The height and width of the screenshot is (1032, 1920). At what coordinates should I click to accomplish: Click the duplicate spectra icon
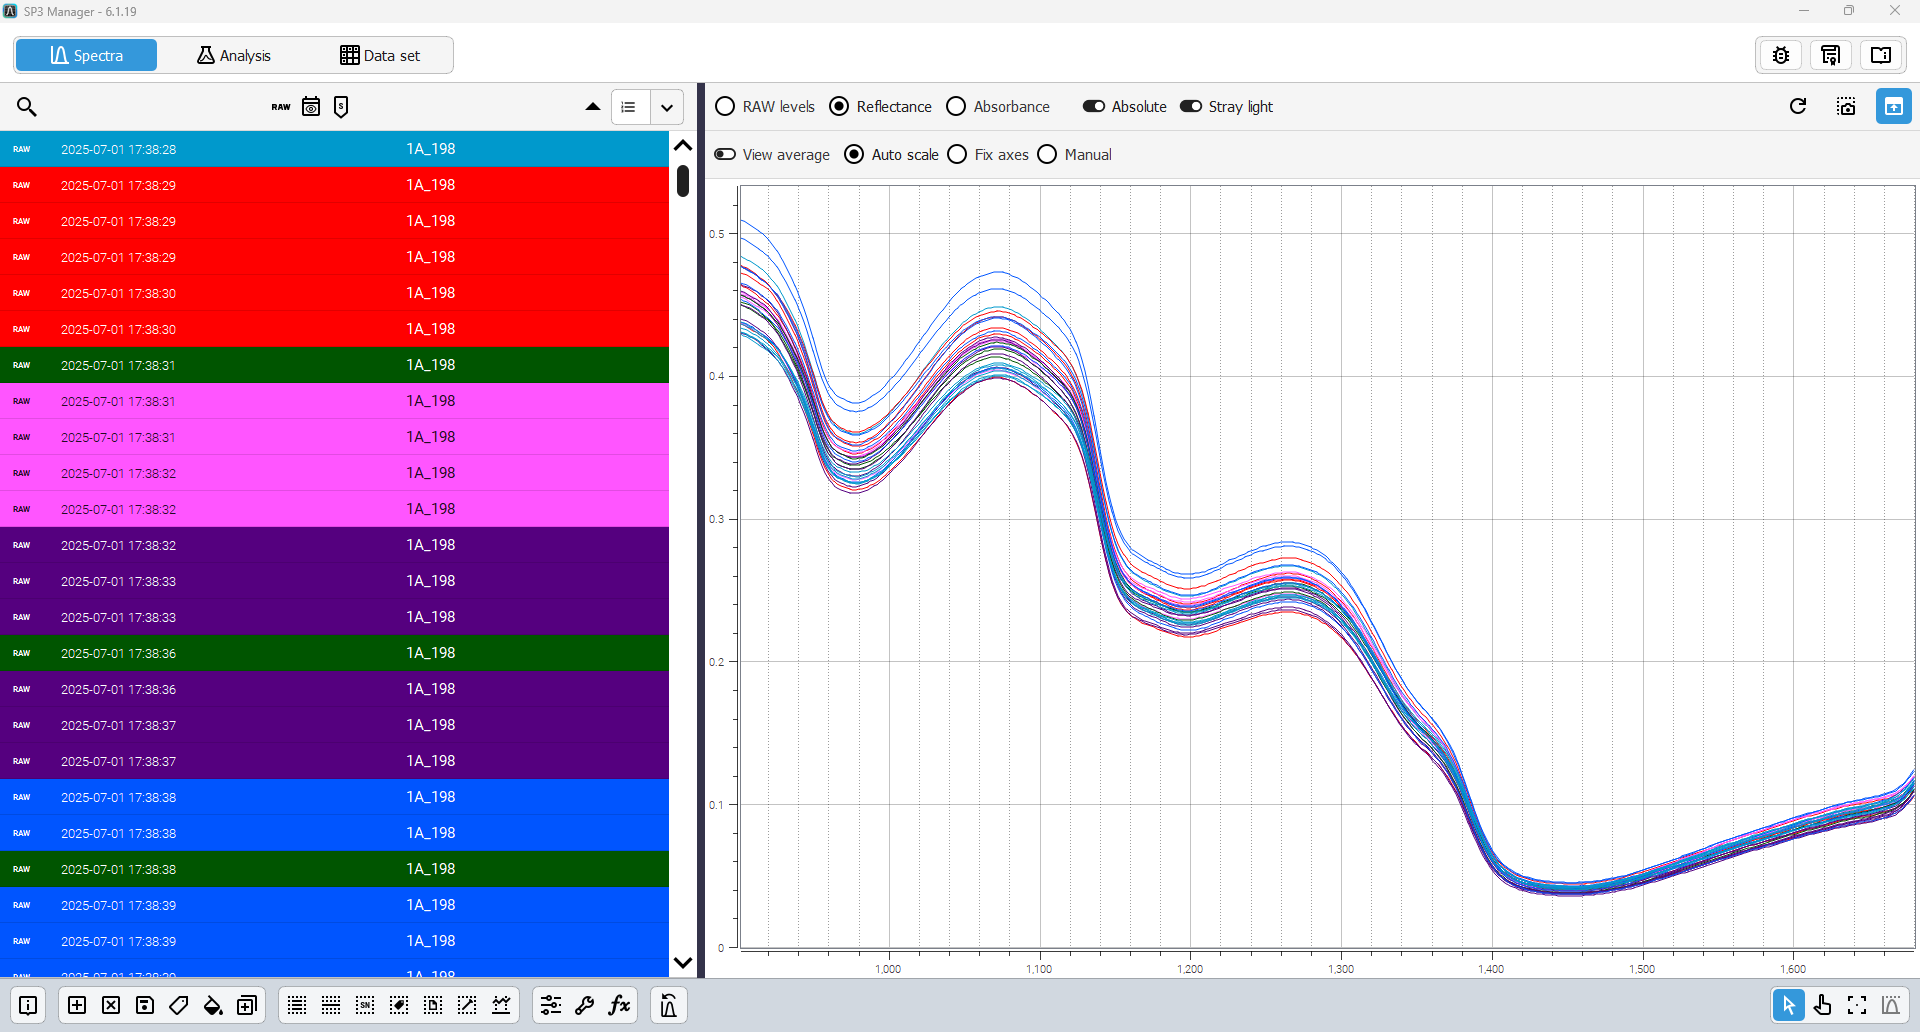pyautogui.click(x=247, y=1005)
